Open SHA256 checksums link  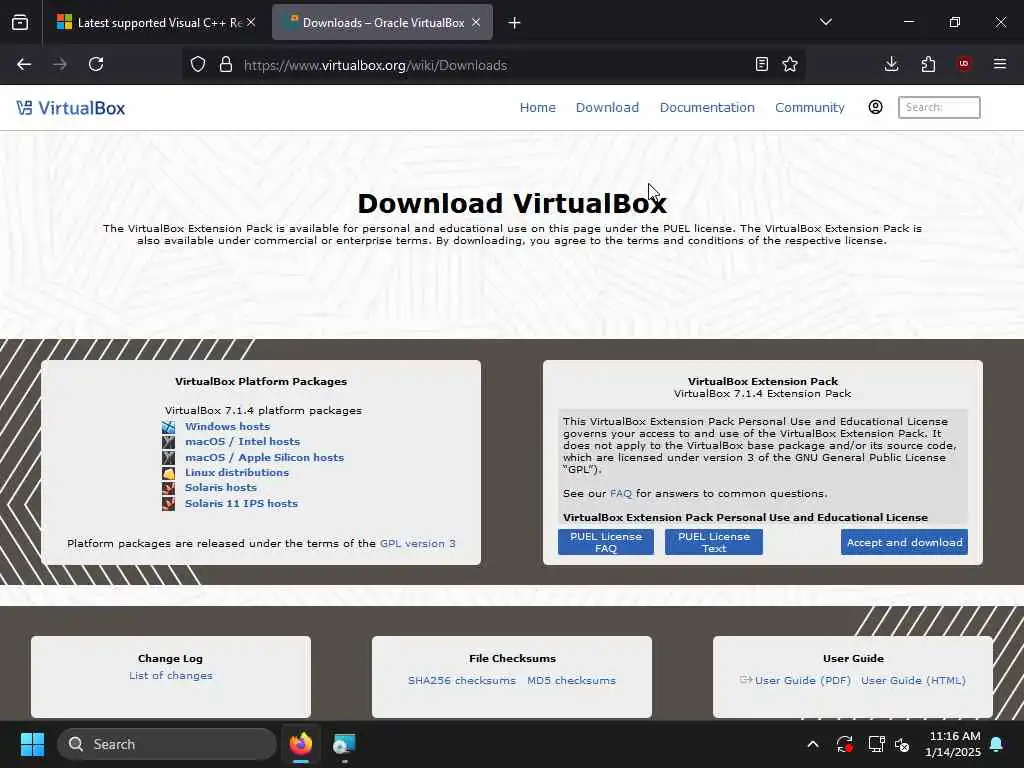(x=462, y=680)
